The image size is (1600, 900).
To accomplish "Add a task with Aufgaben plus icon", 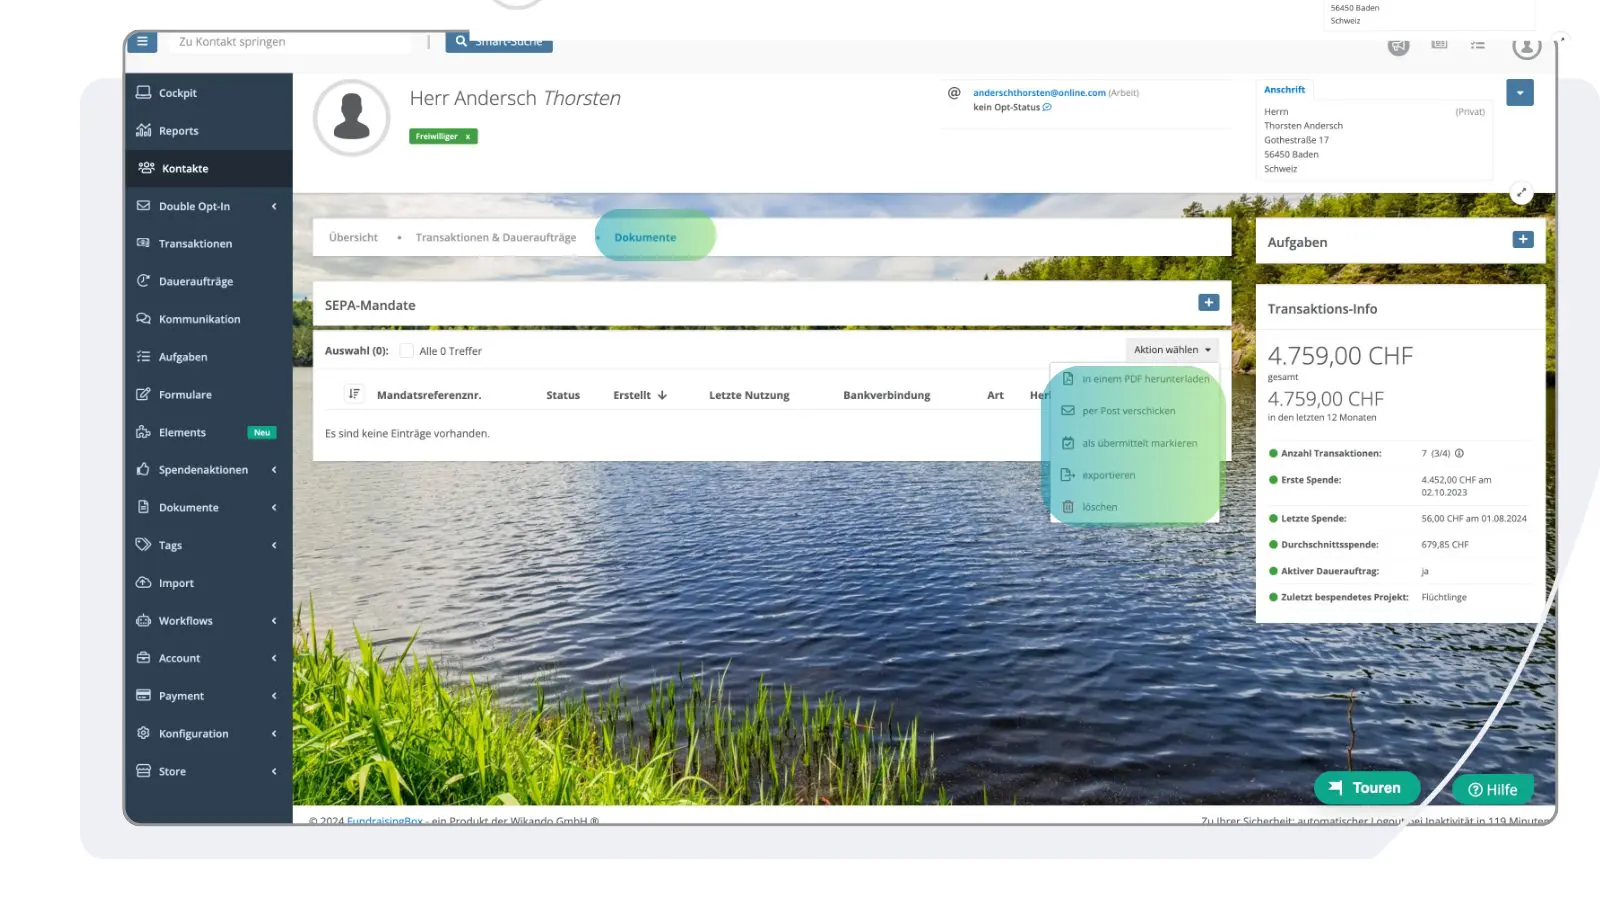I will tap(1522, 240).
